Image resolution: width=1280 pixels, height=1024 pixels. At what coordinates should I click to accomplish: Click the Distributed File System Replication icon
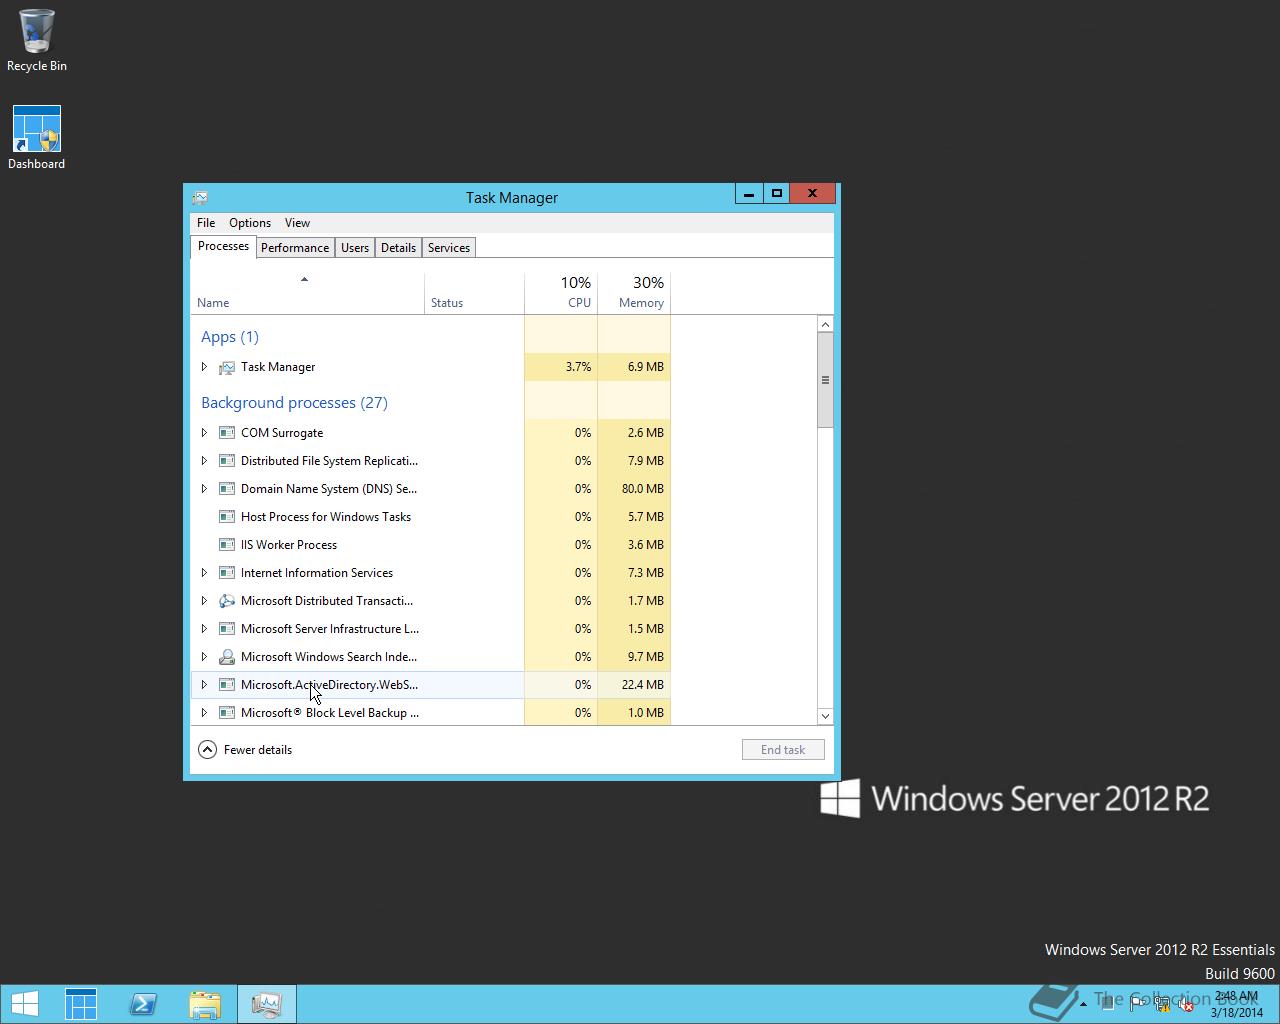pos(227,461)
